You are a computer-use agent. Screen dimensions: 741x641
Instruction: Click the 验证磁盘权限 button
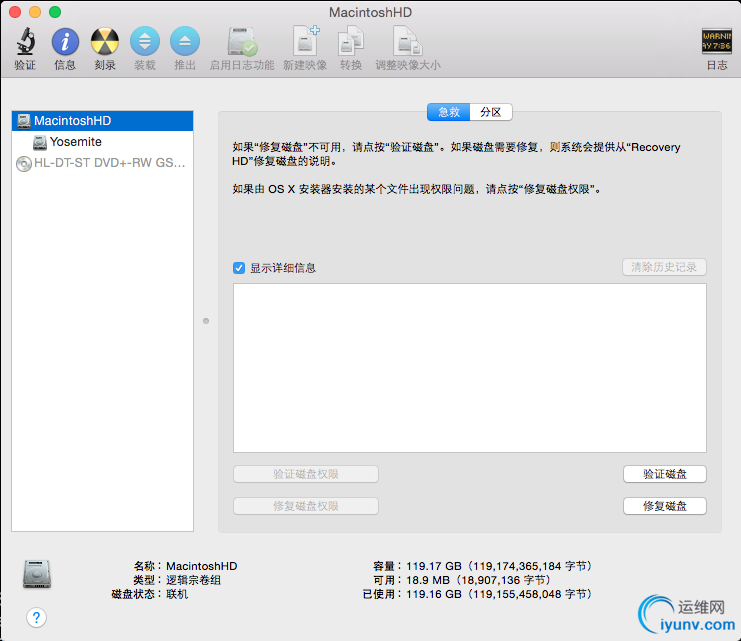tap(306, 474)
